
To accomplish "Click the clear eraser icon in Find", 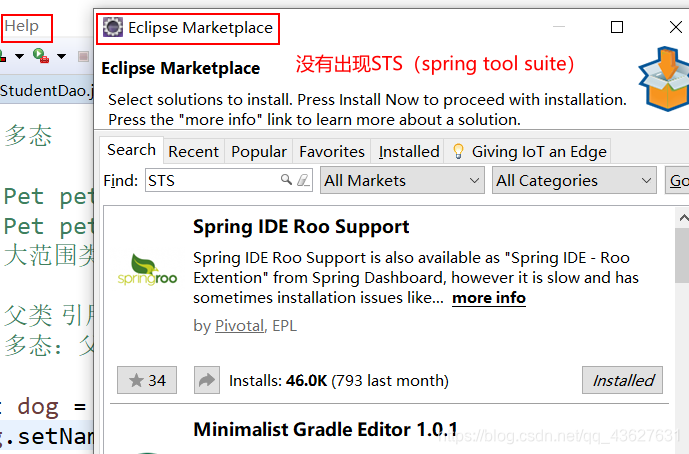I will [x=303, y=180].
